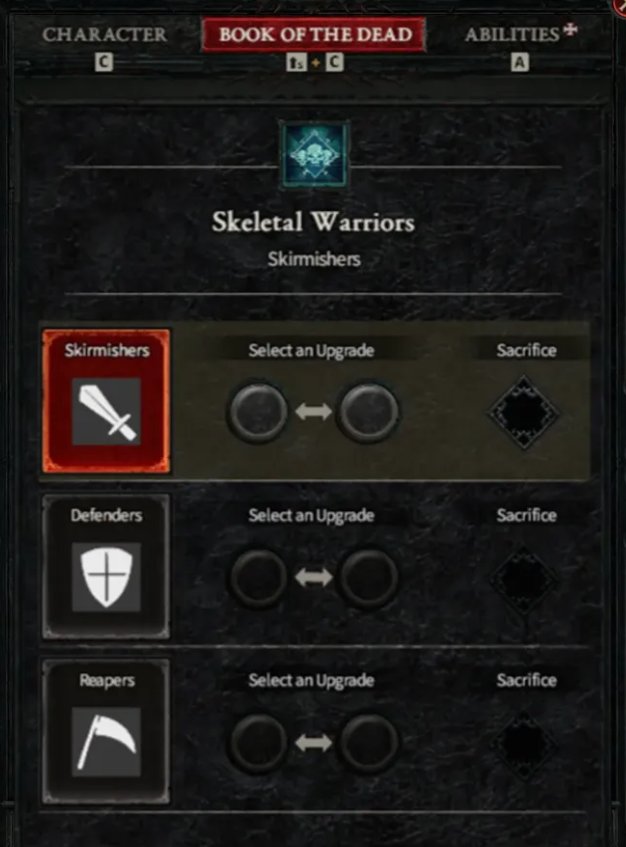Select the Book of the Dead tab
This screenshot has width=626, height=847.
(x=314, y=35)
